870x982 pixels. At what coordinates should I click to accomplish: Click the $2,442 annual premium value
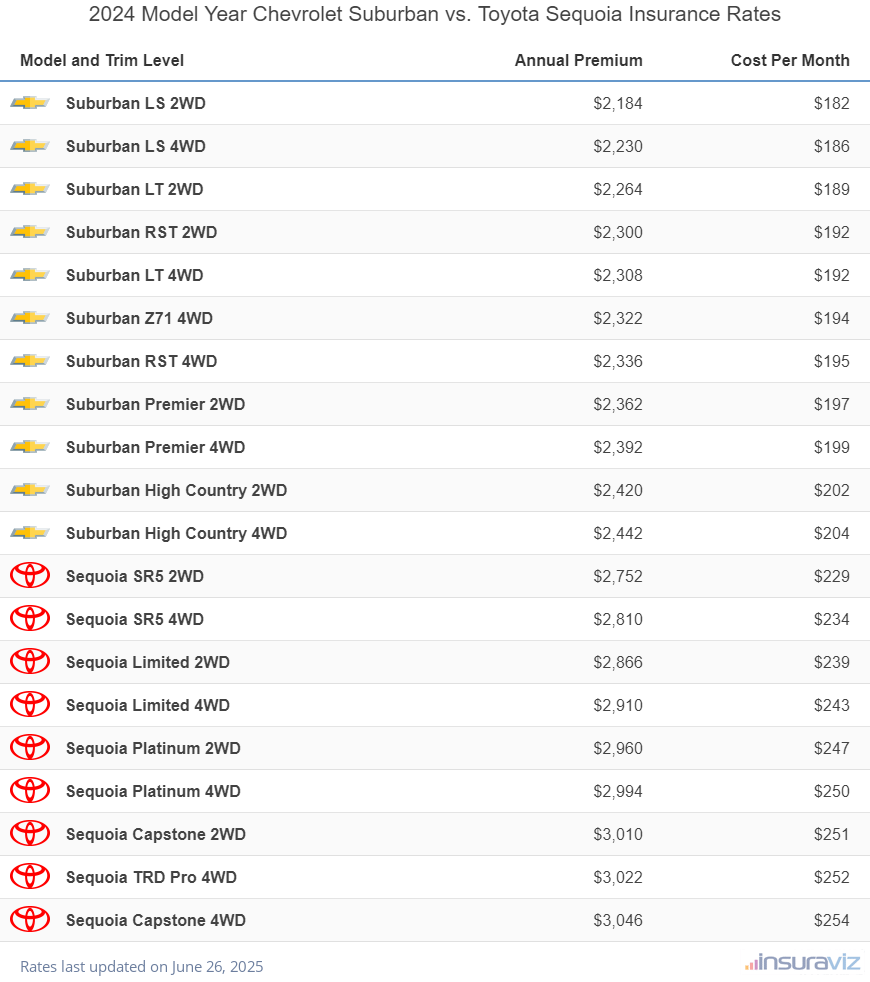(x=618, y=534)
